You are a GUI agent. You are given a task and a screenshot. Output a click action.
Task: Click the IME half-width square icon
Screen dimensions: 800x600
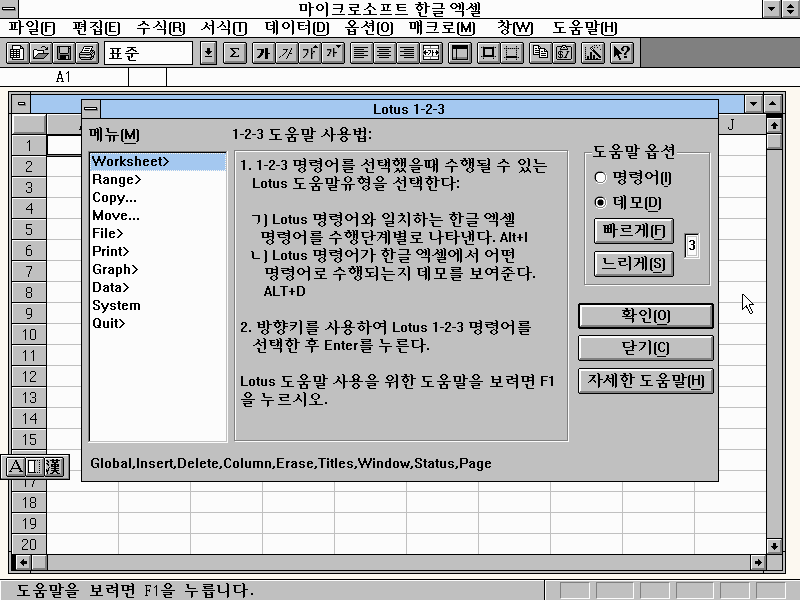point(34,466)
